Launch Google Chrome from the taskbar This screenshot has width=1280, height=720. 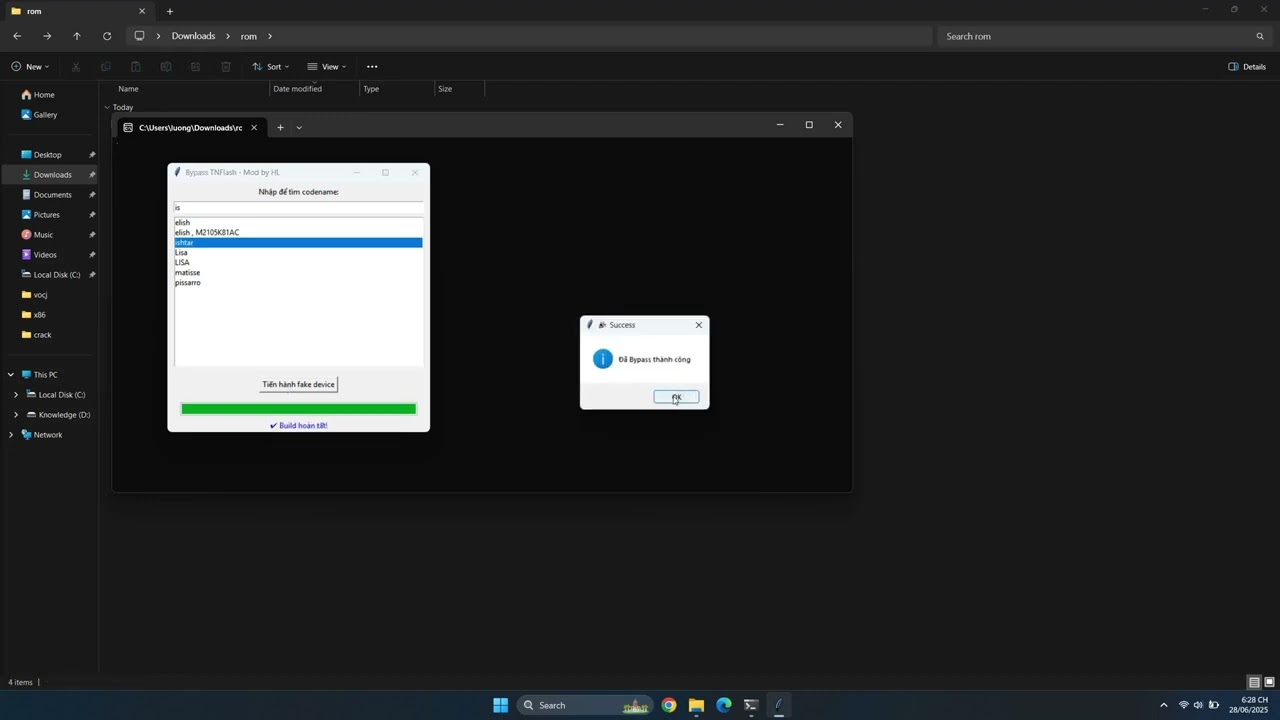(669, 705)
